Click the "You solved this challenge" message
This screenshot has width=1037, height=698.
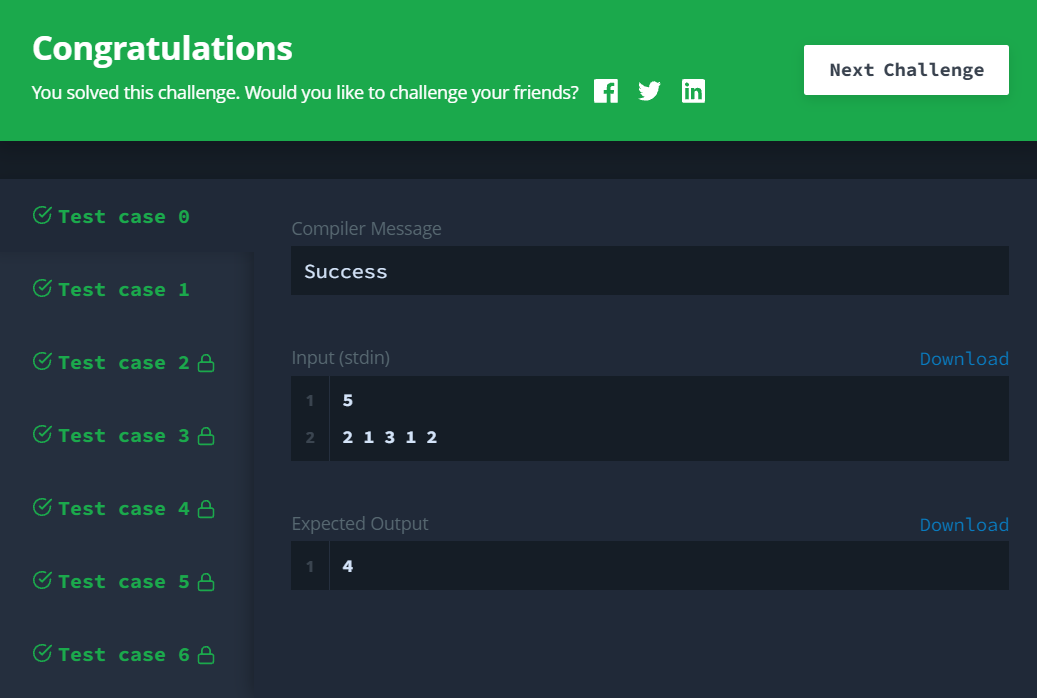(305, 92)
